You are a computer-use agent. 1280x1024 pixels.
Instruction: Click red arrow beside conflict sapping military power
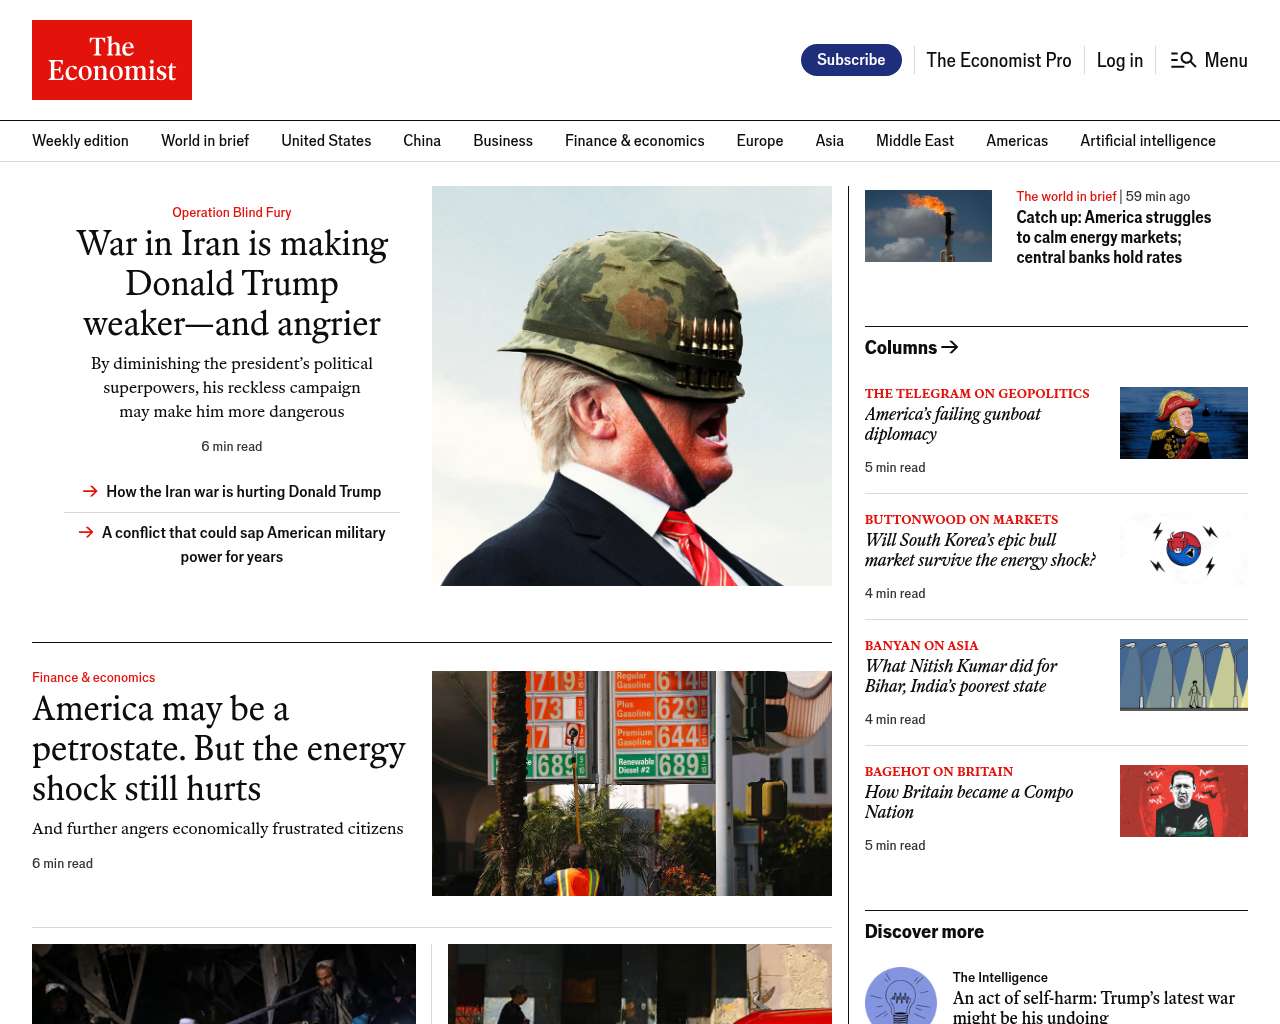tap(86, 532)
